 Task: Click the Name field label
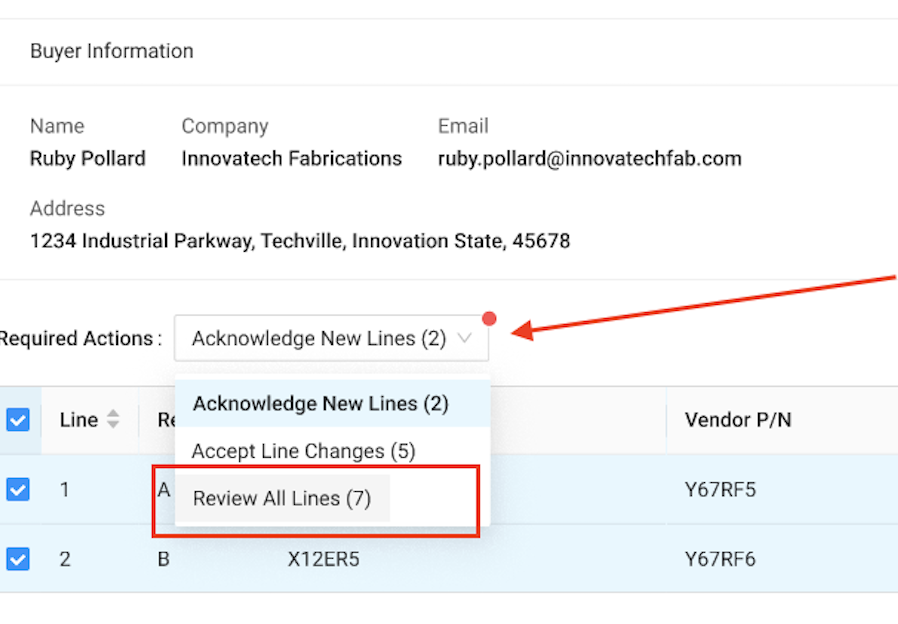point(57,126)
